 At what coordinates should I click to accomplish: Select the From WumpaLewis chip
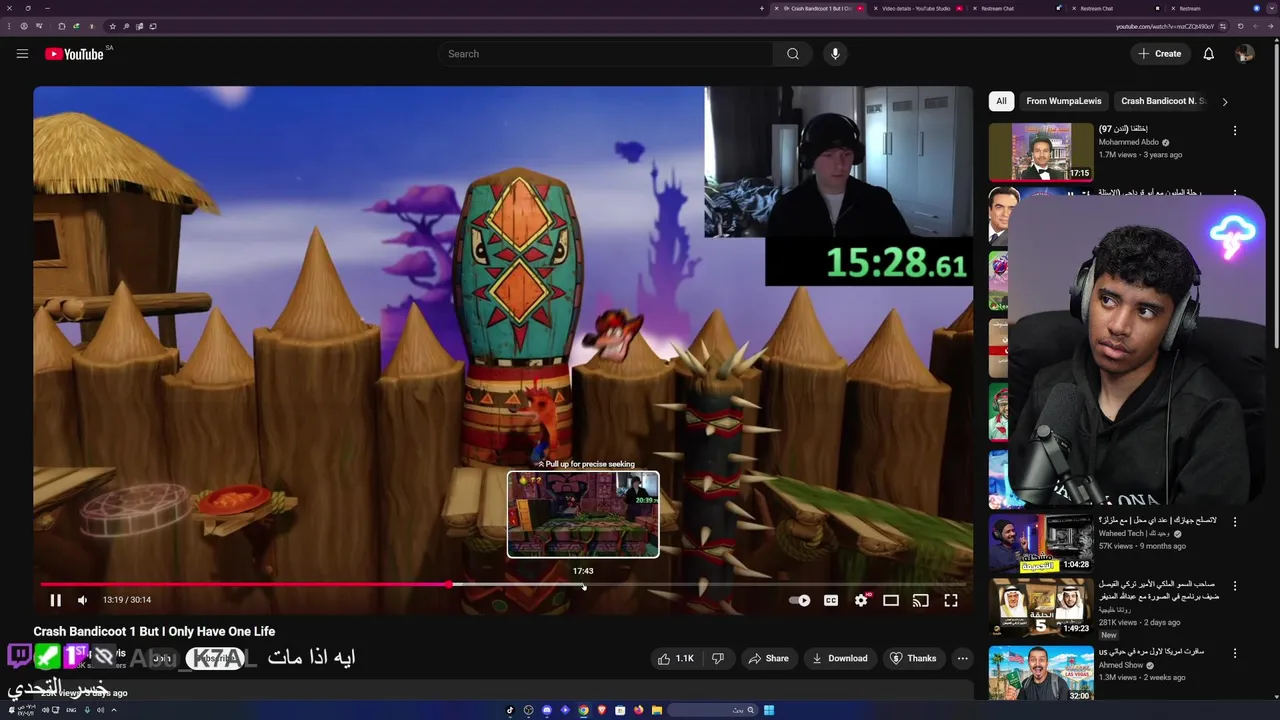1063,101
